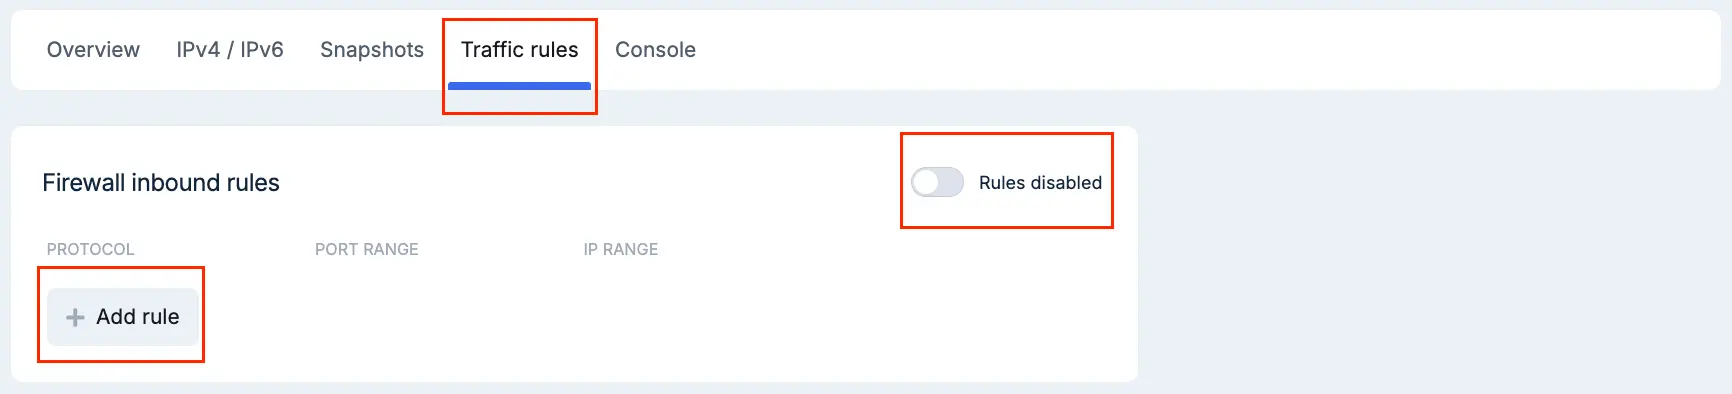Open the Snapshots tab
1732x394 pixels.
pos(372,50)
